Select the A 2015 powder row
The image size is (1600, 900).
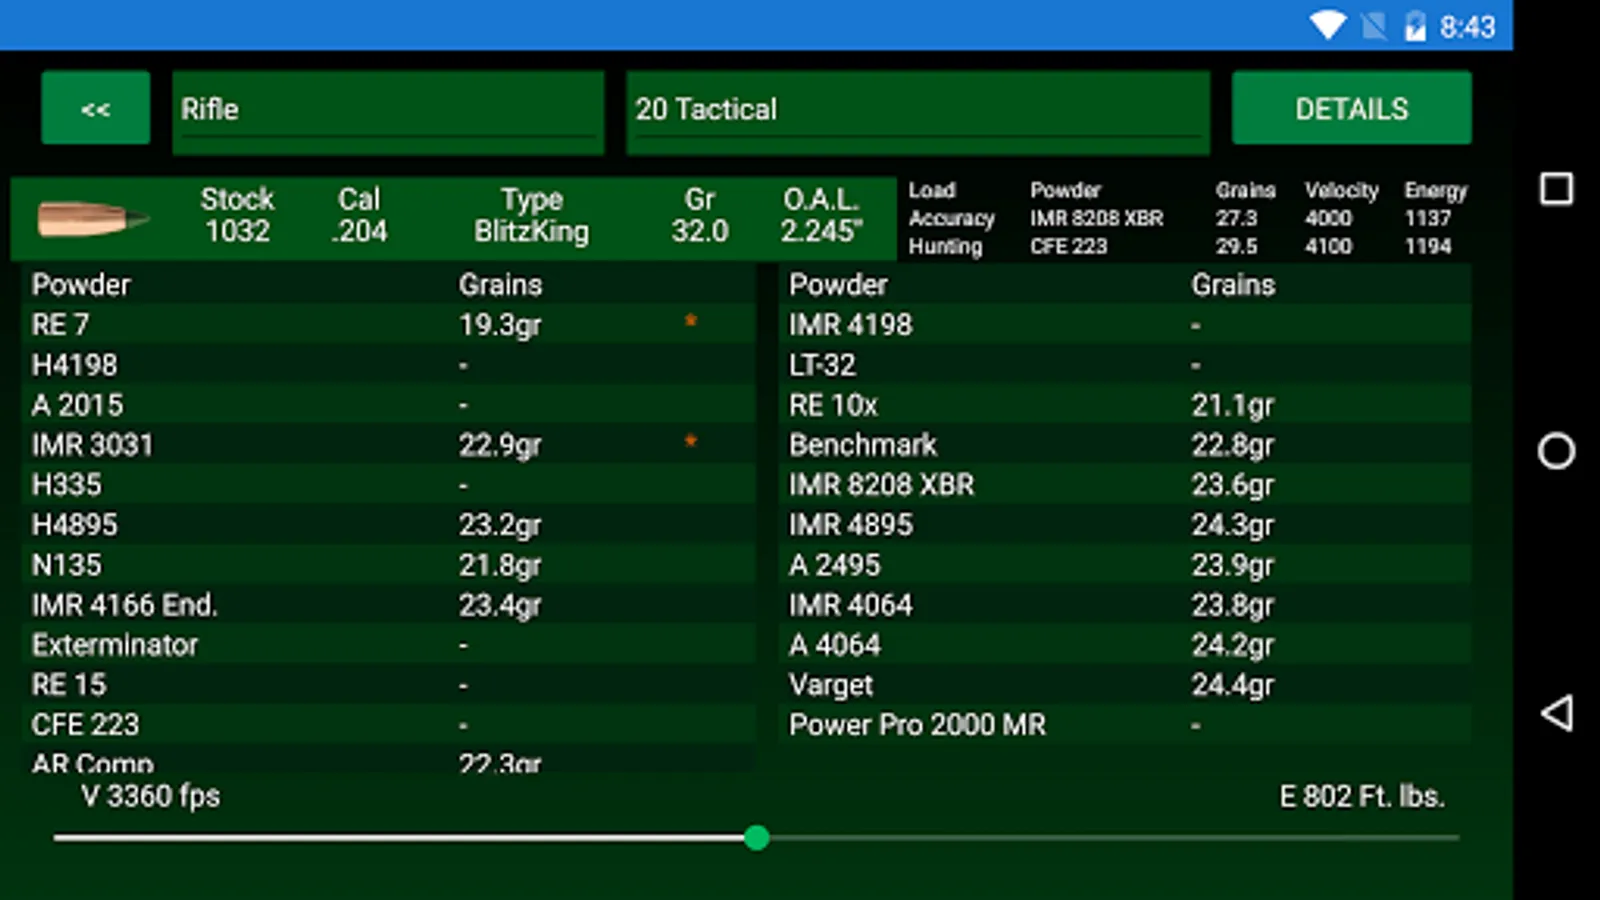pyautogui.click(x=388, y=404)
